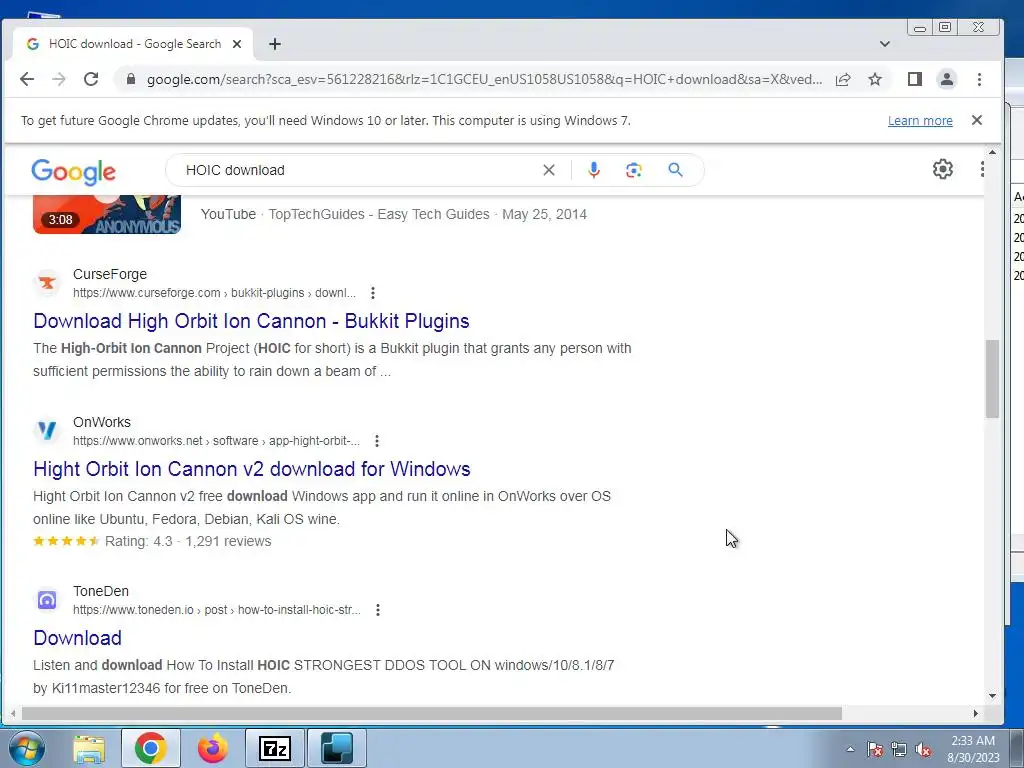Click the OnWorks site favicon

47,430
